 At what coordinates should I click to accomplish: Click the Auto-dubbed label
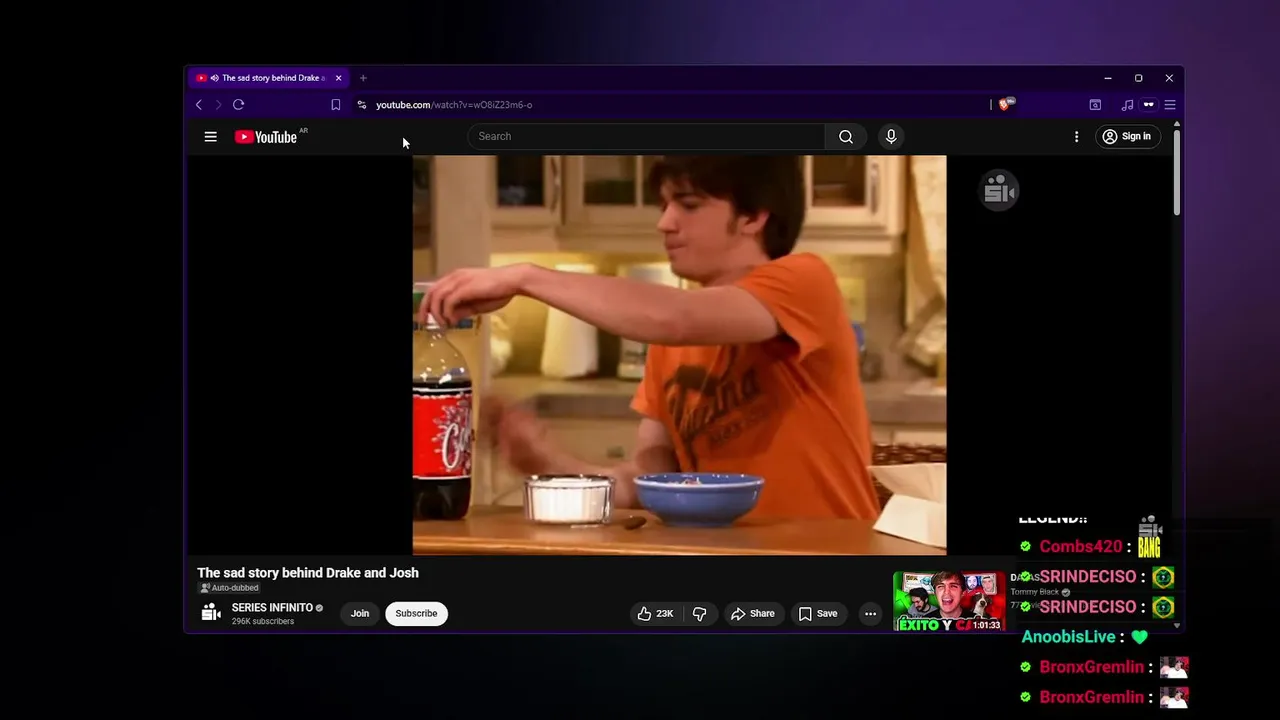point(229,588)
